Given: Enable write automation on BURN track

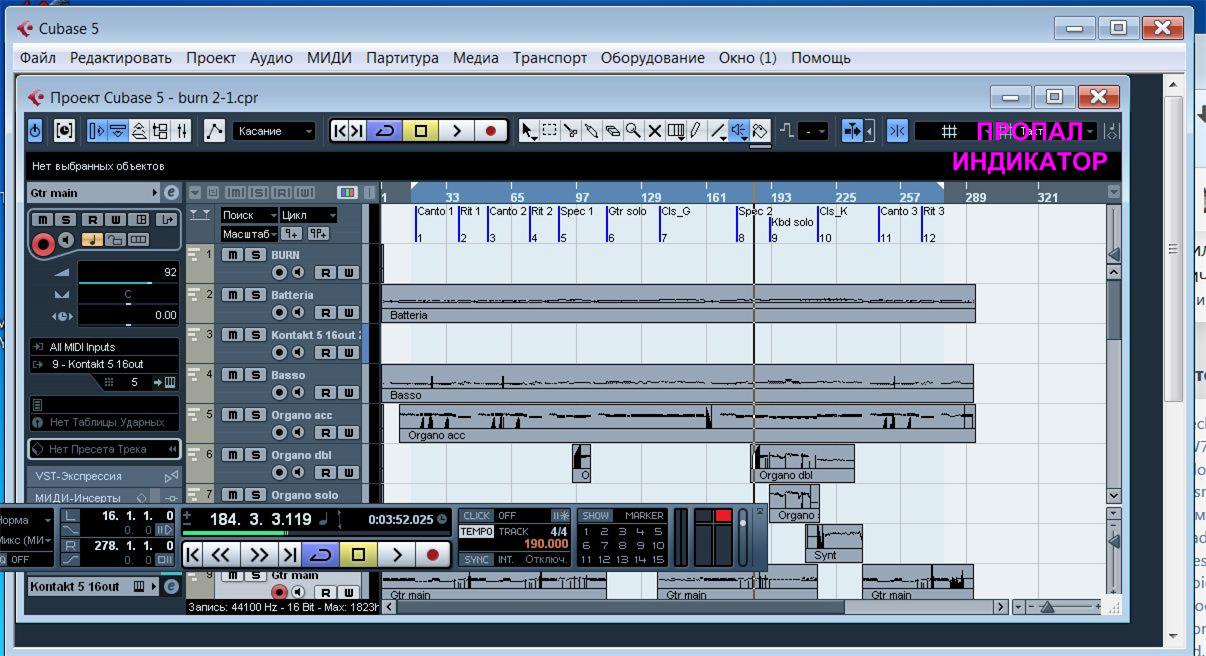Looking at the screenshot, I should point(348,272).
